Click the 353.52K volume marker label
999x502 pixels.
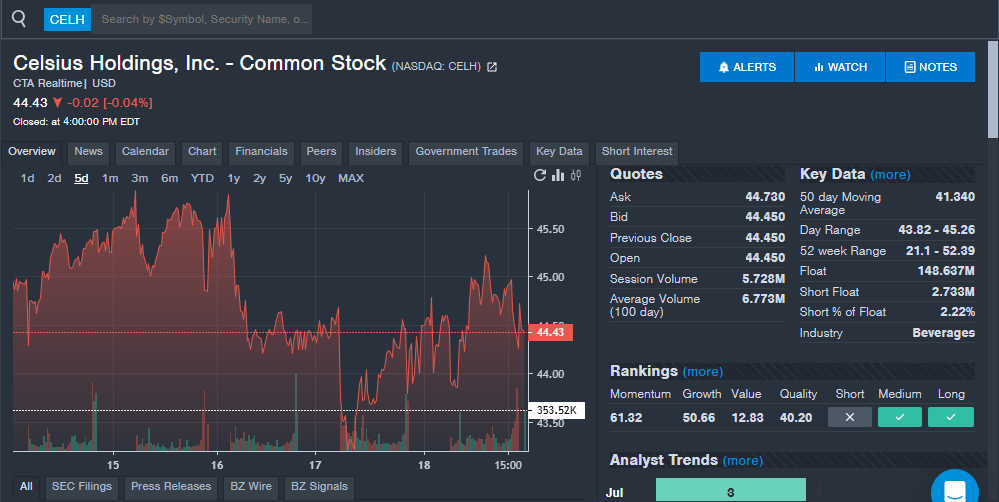pyautogui.click(x=556, y=410)
